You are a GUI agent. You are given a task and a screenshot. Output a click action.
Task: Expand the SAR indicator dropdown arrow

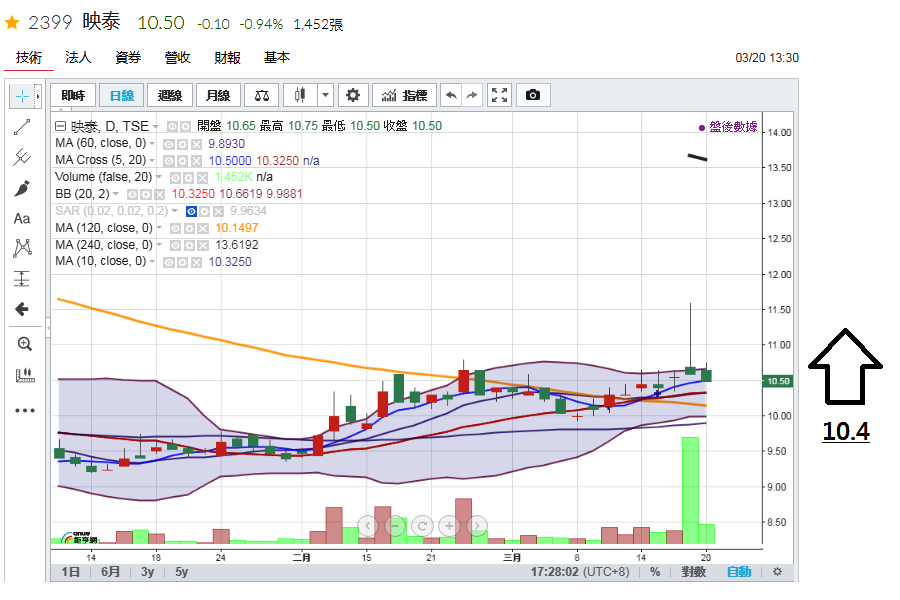tap(174, 211)
